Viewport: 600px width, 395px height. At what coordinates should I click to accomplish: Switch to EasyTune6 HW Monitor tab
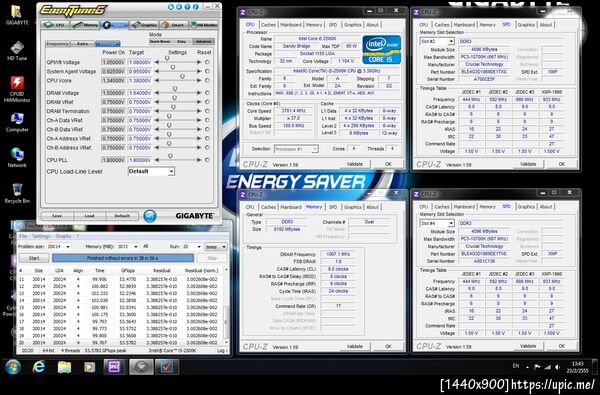click(x=203, y=25)
